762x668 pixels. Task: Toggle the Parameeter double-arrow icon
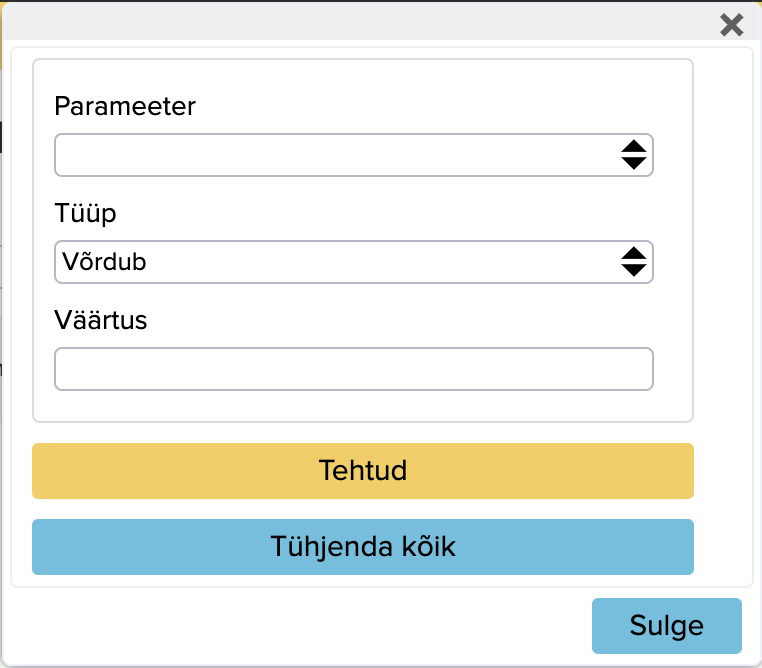tap(633, 155)
